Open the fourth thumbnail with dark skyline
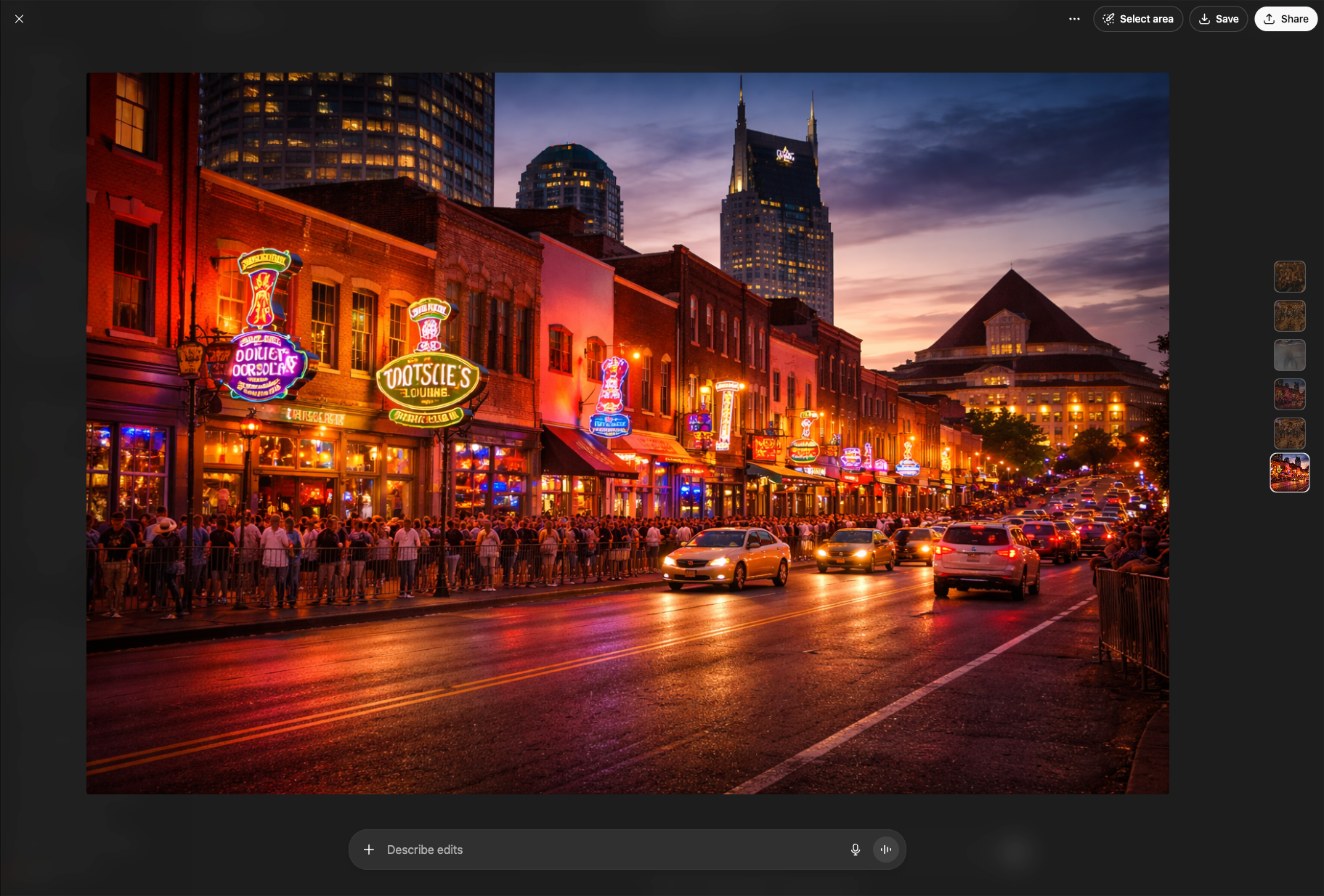The width and height of the screenshot is (1324, 896). coord(1289,394)
